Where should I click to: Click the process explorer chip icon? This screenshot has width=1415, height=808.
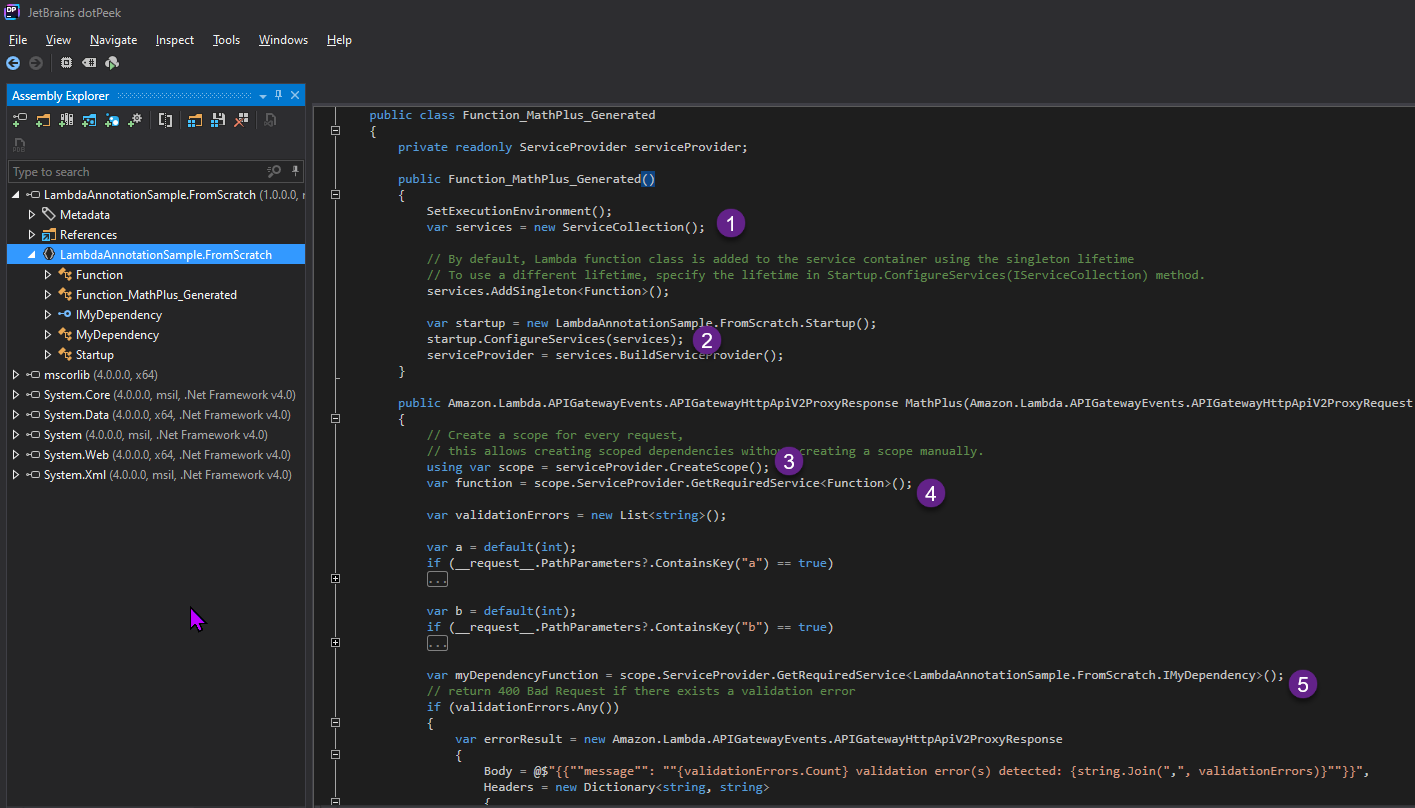(66, 62)
